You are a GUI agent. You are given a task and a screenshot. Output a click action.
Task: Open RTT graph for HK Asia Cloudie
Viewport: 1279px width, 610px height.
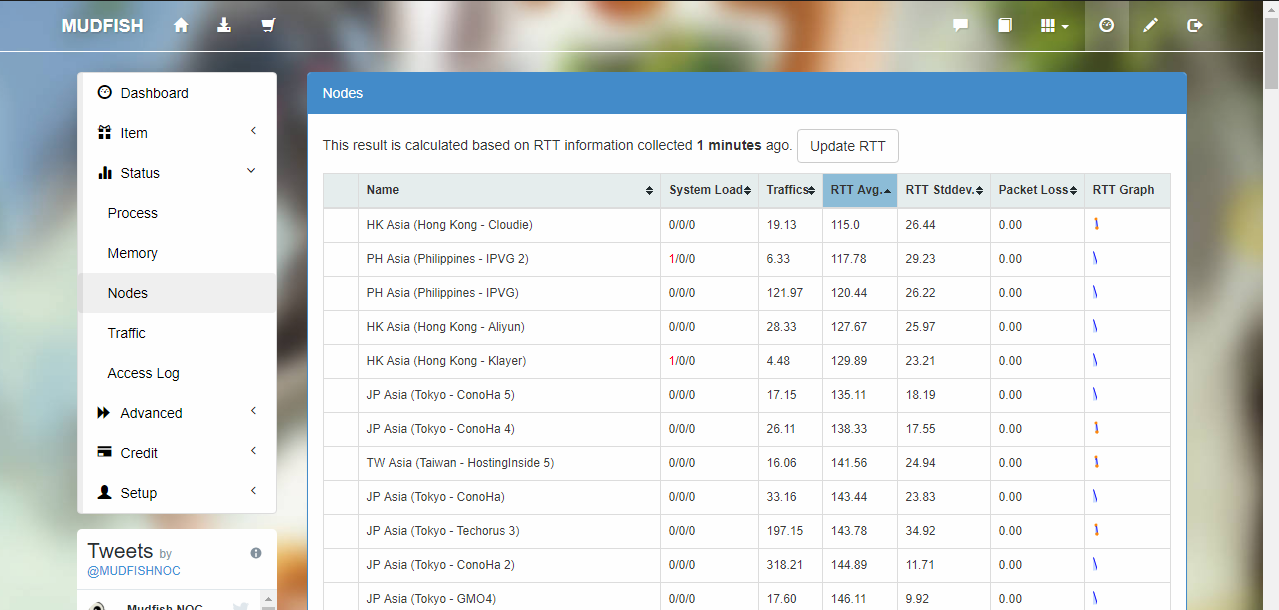tap(1096, 224)
